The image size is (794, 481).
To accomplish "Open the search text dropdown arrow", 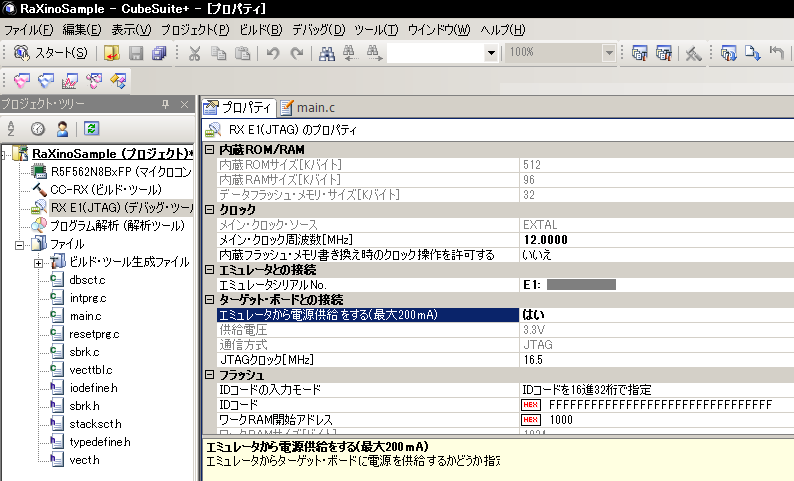I will [x=491, y=53].
